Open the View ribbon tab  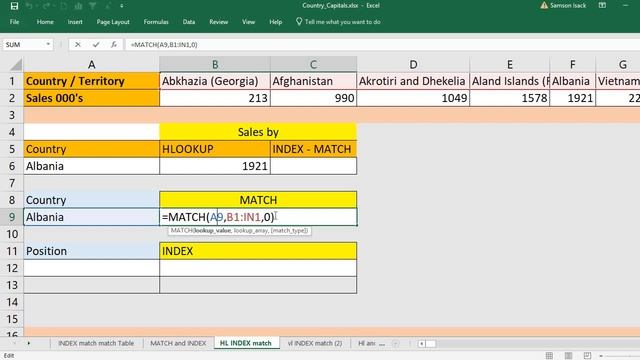(248, 22)
